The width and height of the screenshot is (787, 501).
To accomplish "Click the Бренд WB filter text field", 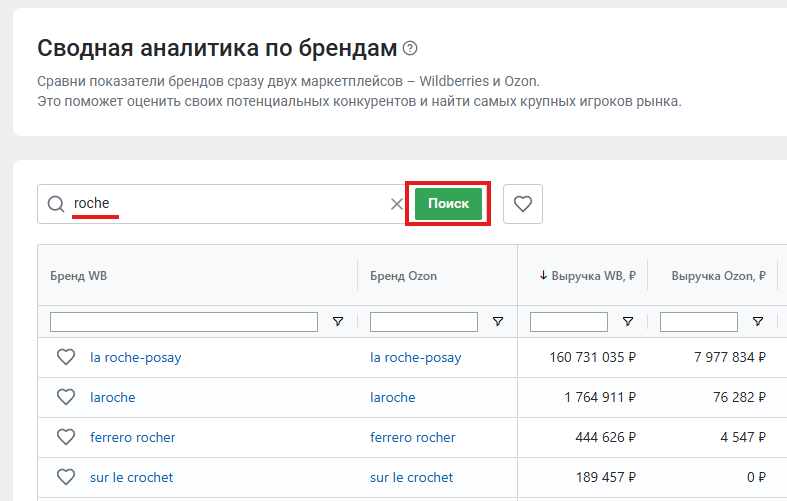I will coord(184,322).
